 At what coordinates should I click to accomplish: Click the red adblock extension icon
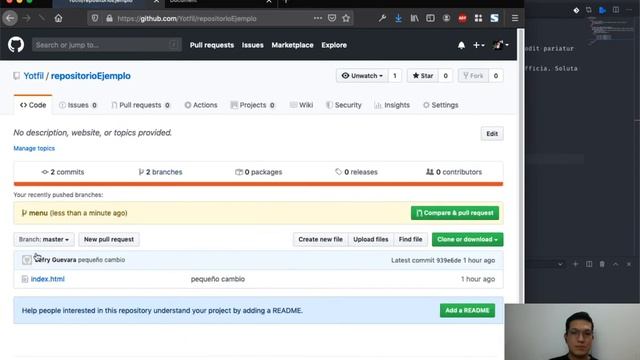point(462,18)
